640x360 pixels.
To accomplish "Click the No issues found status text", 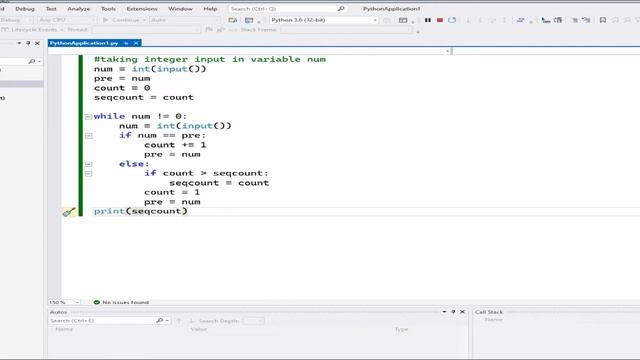I will [125, 302].
